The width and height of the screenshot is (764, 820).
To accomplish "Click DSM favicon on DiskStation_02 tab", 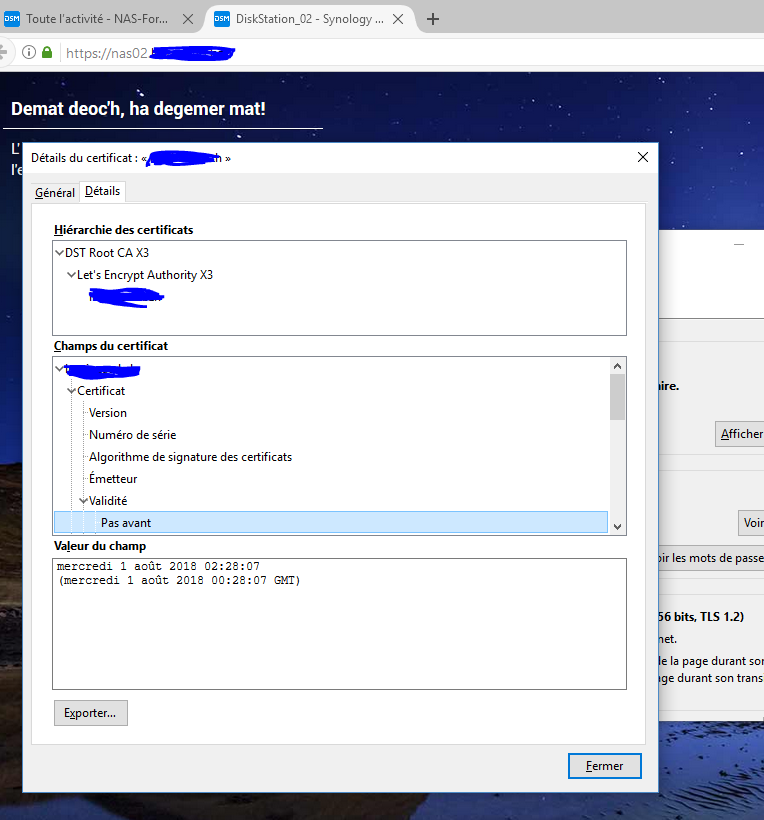I will click(222, 19).
